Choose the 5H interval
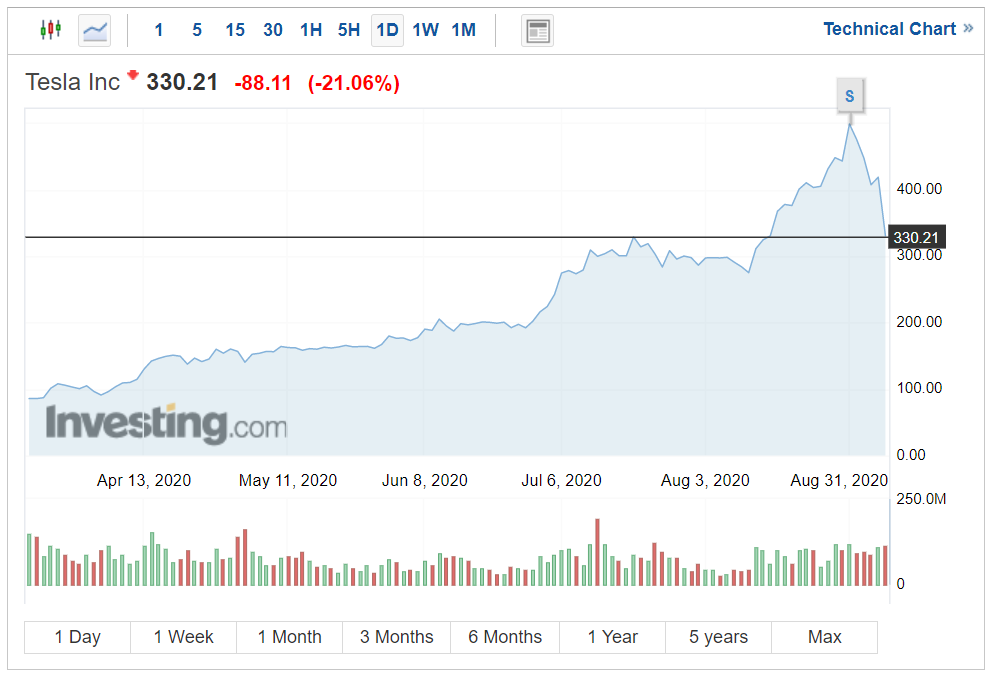This screenshot has width=990, height=679. (349, 30)
